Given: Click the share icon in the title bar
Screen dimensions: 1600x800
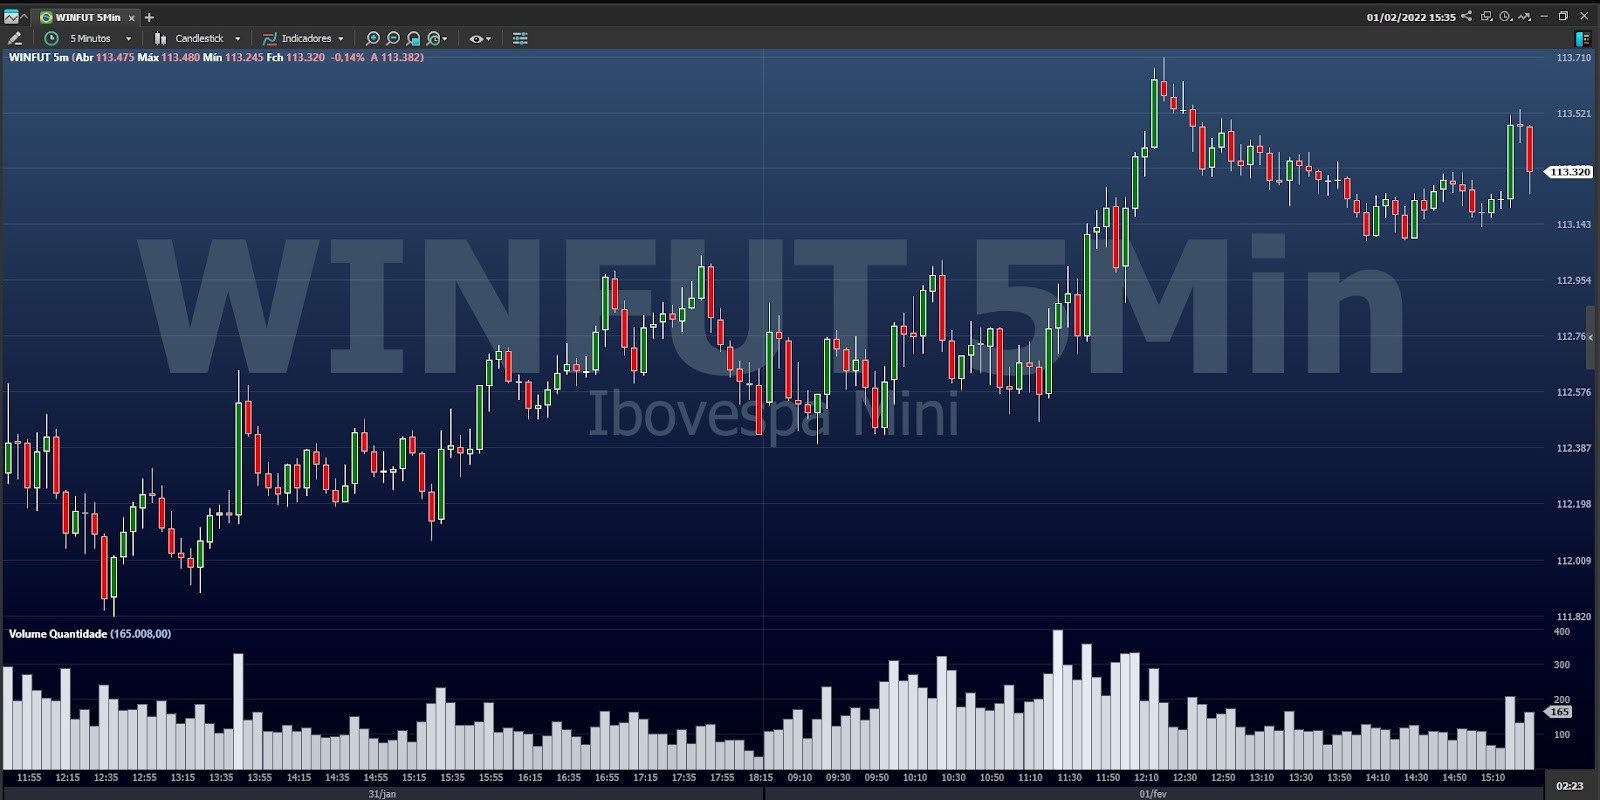Looking at the screenshot, I should tap(1466, 16).
